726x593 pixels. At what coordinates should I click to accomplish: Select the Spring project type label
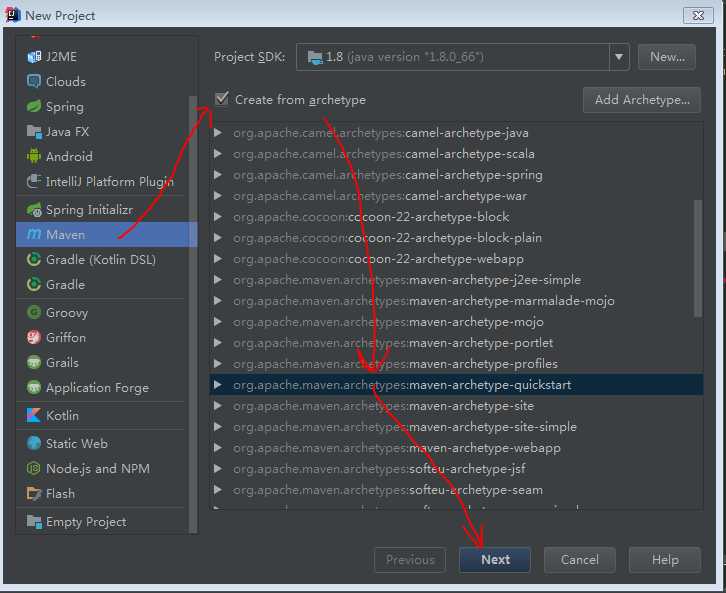point(65,107)
